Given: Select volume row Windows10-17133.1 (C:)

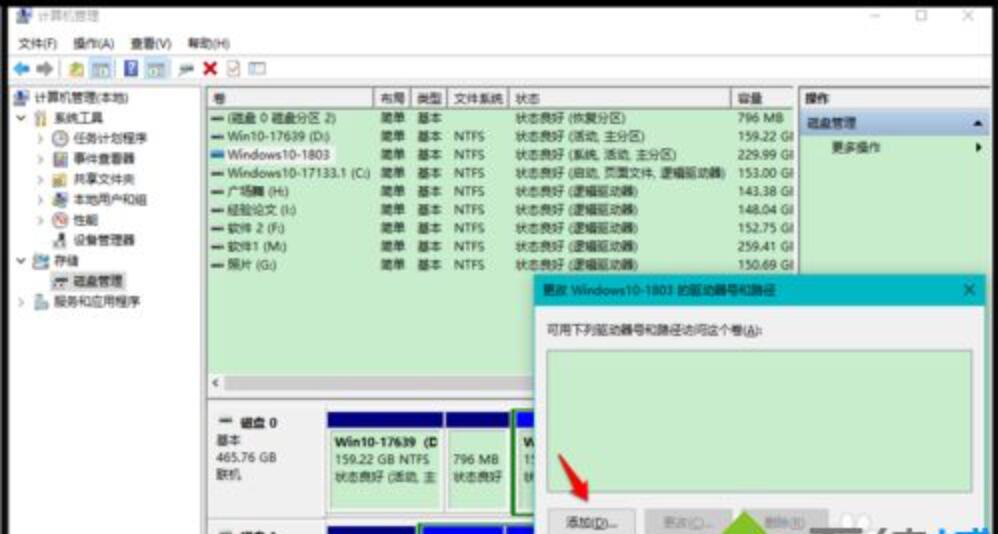Looking at the screenshot, I should (x=501, y=173).
